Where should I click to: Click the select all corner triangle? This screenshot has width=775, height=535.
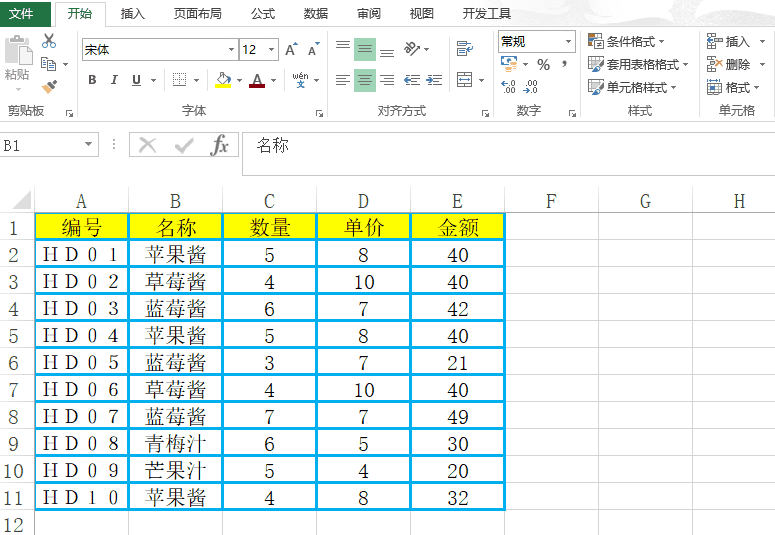coord(21,200)
